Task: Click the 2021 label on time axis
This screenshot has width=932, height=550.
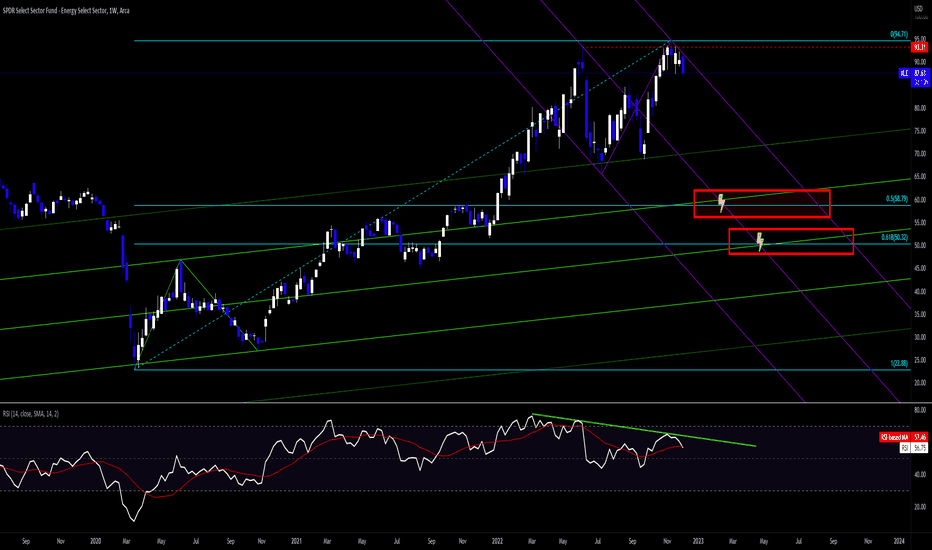Action: pos(297,541)
